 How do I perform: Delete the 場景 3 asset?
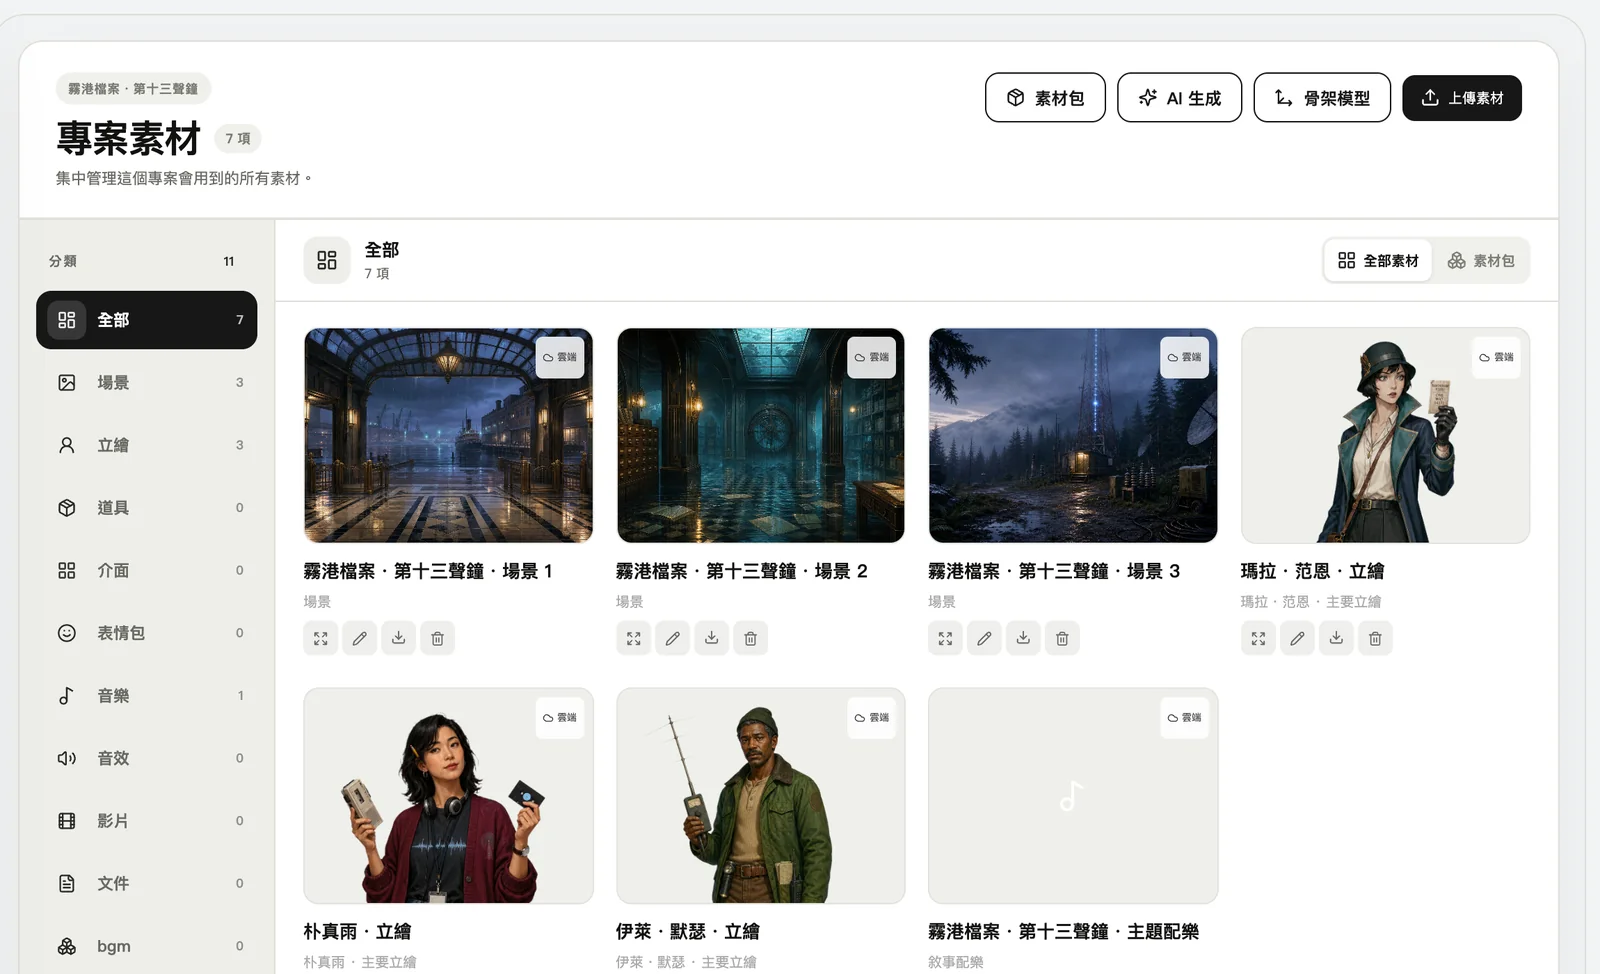click(1063, 638)
